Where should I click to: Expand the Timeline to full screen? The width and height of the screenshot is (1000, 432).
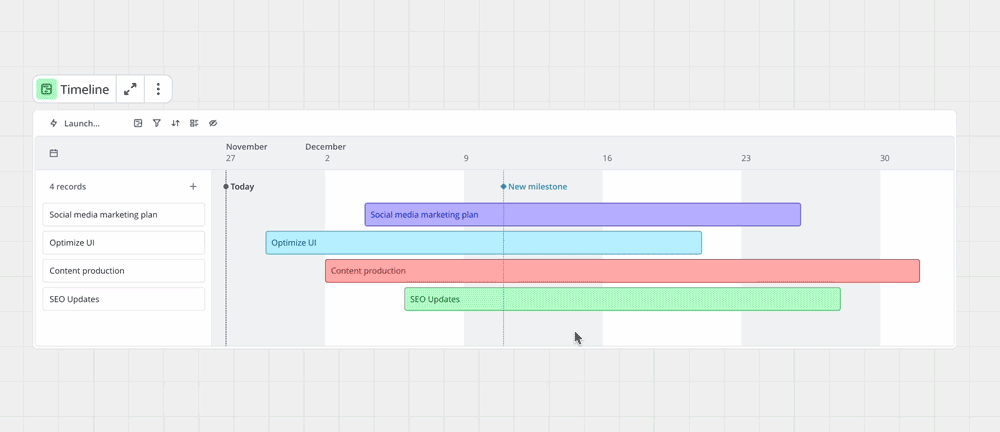click(x=130, y=89)
